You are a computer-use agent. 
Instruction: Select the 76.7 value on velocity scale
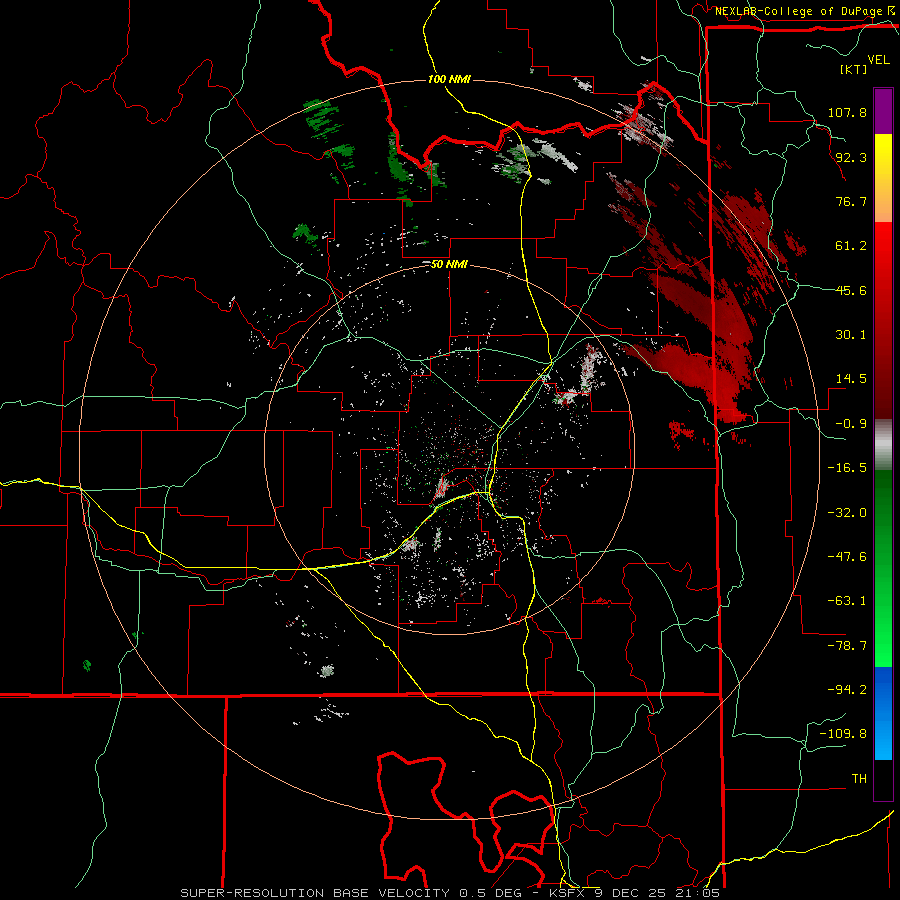[851, 201]
